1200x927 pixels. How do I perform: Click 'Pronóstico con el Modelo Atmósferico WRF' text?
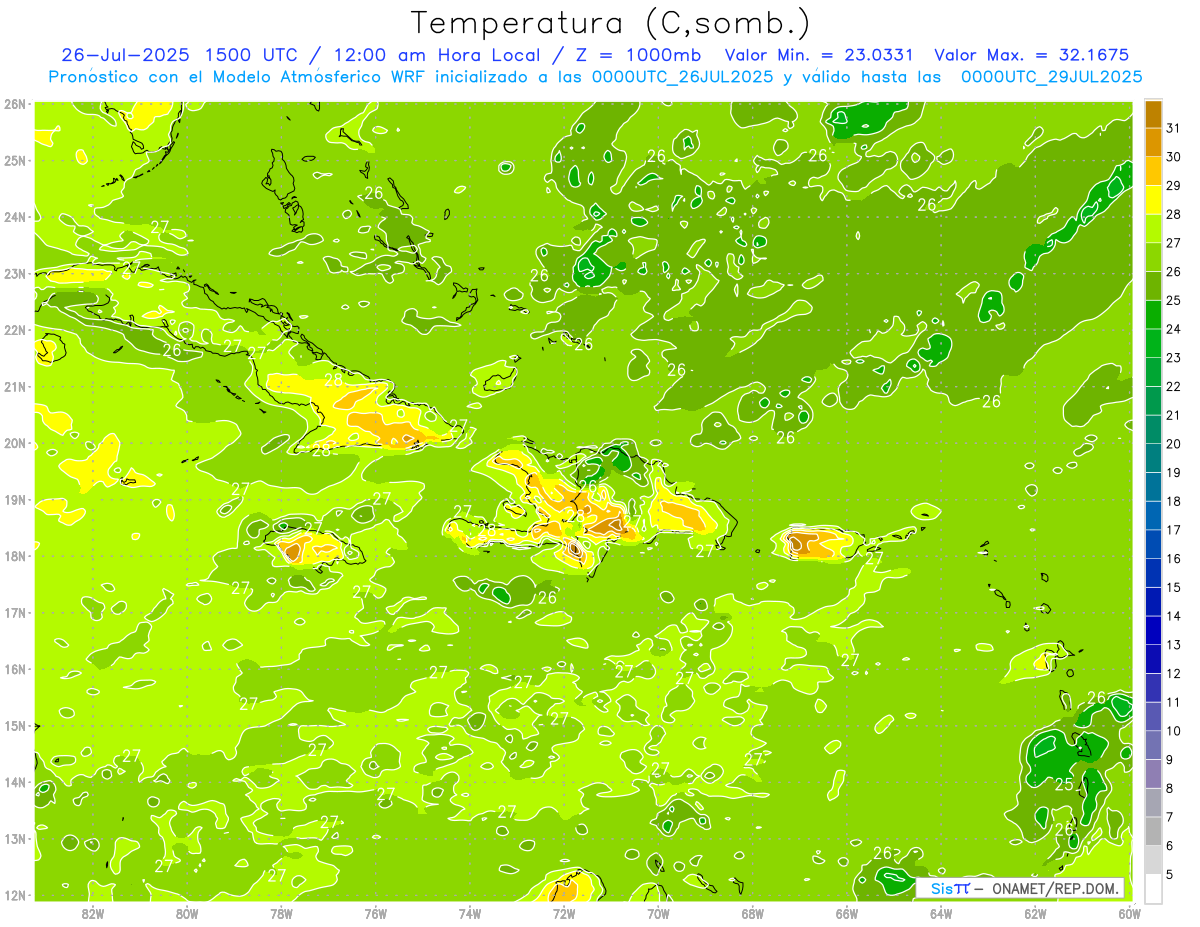[236, 76]
